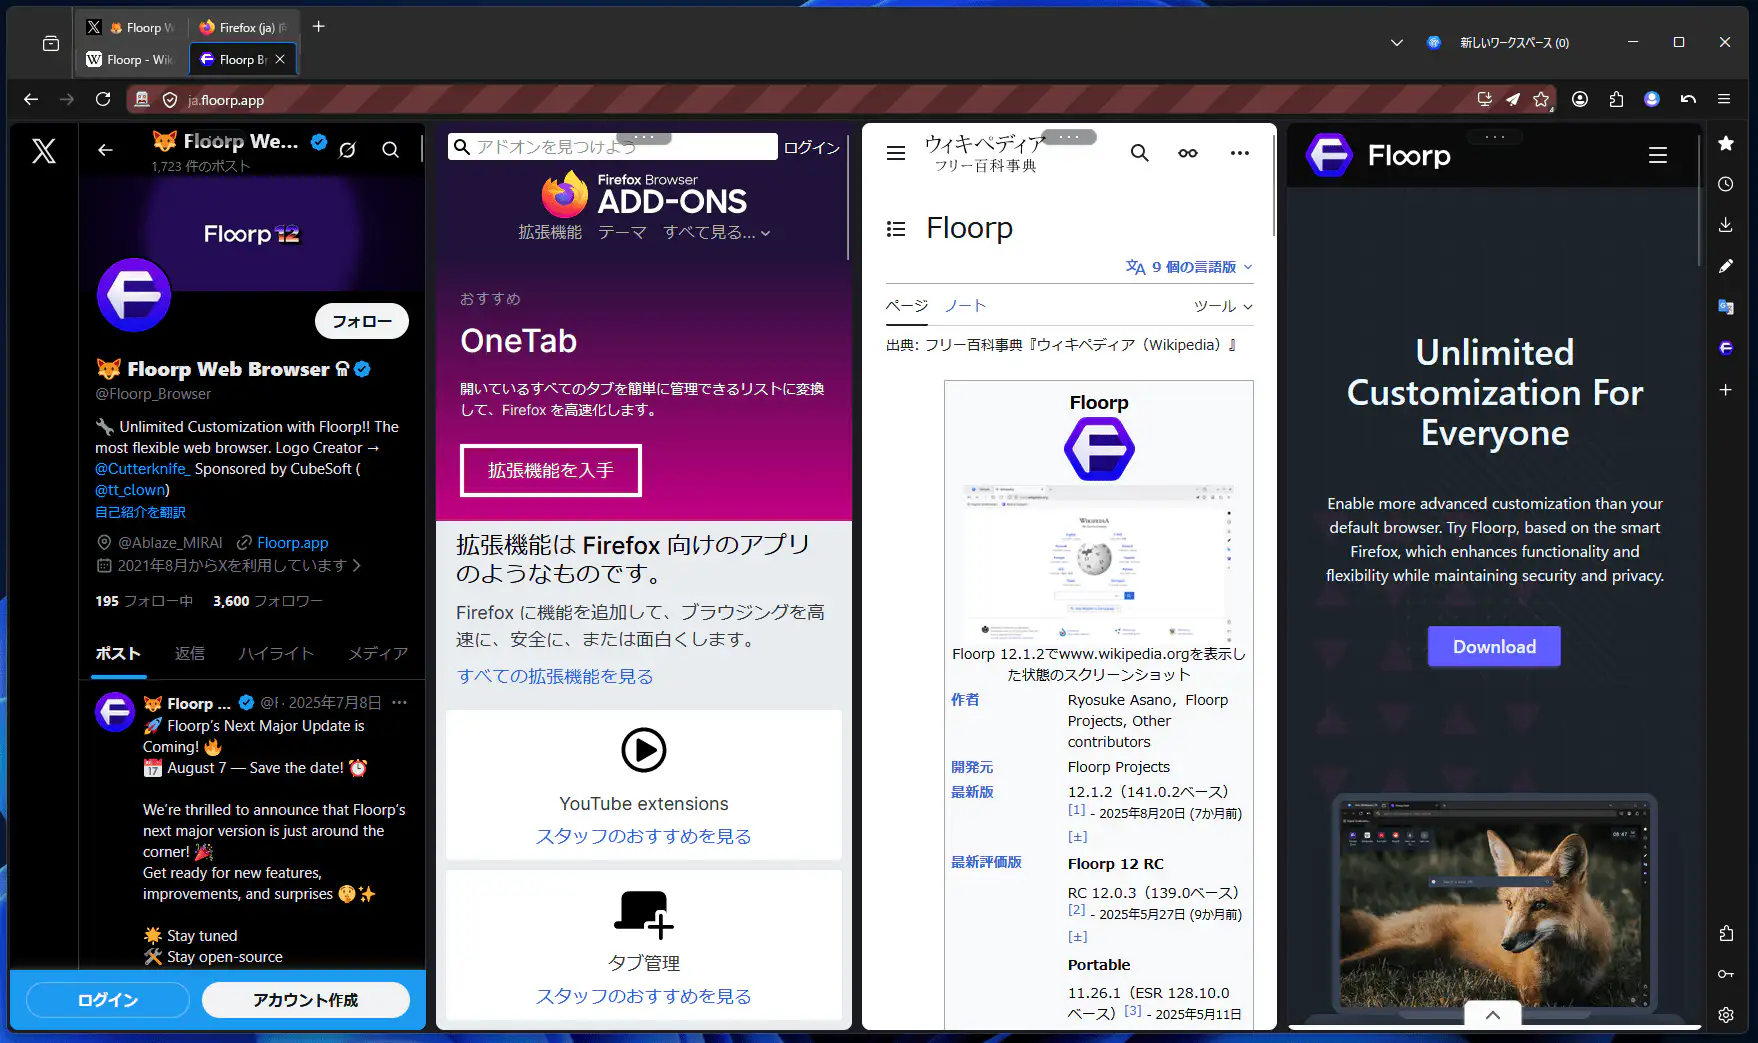Bookmark the page using the star icon
1758x1043 pixels.
1543,99
